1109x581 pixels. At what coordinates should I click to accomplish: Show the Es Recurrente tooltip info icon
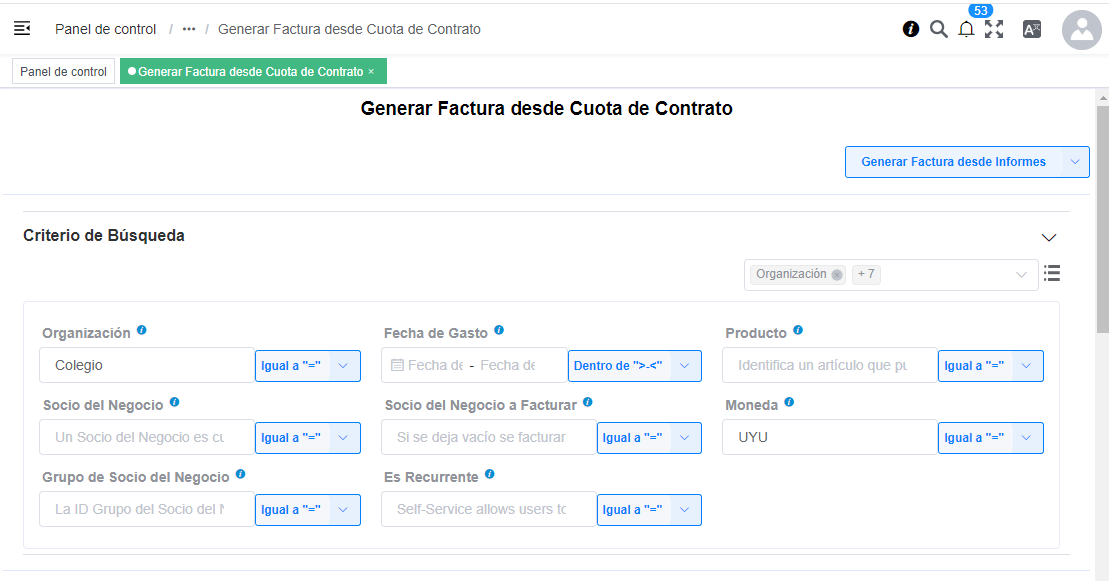click(489, 473)
